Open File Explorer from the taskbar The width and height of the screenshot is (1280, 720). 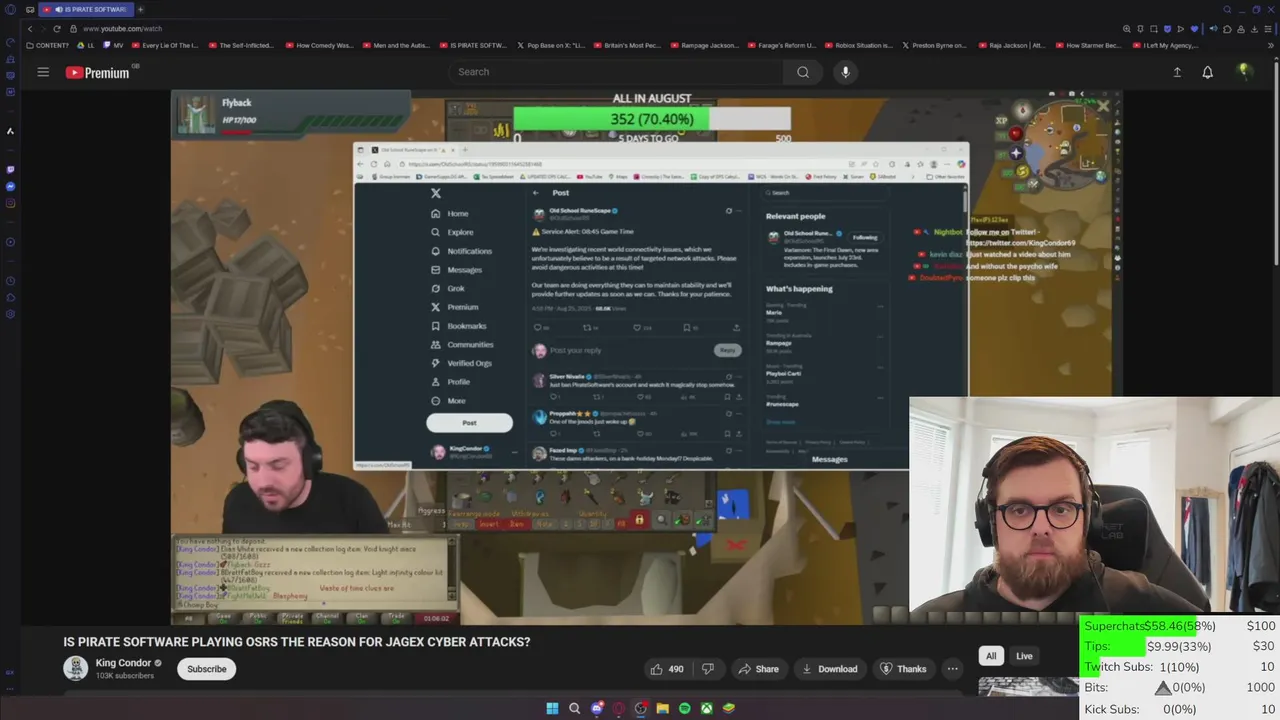click(662, 708)
